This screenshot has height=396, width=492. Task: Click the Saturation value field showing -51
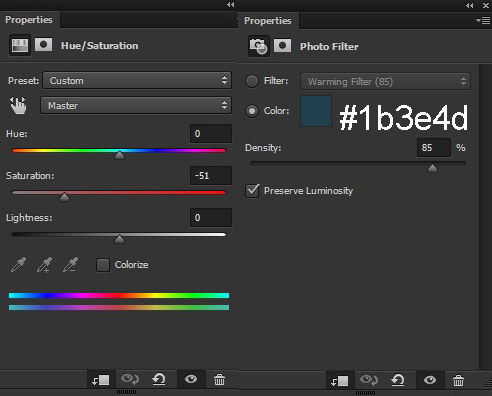(x=211, y=176)
